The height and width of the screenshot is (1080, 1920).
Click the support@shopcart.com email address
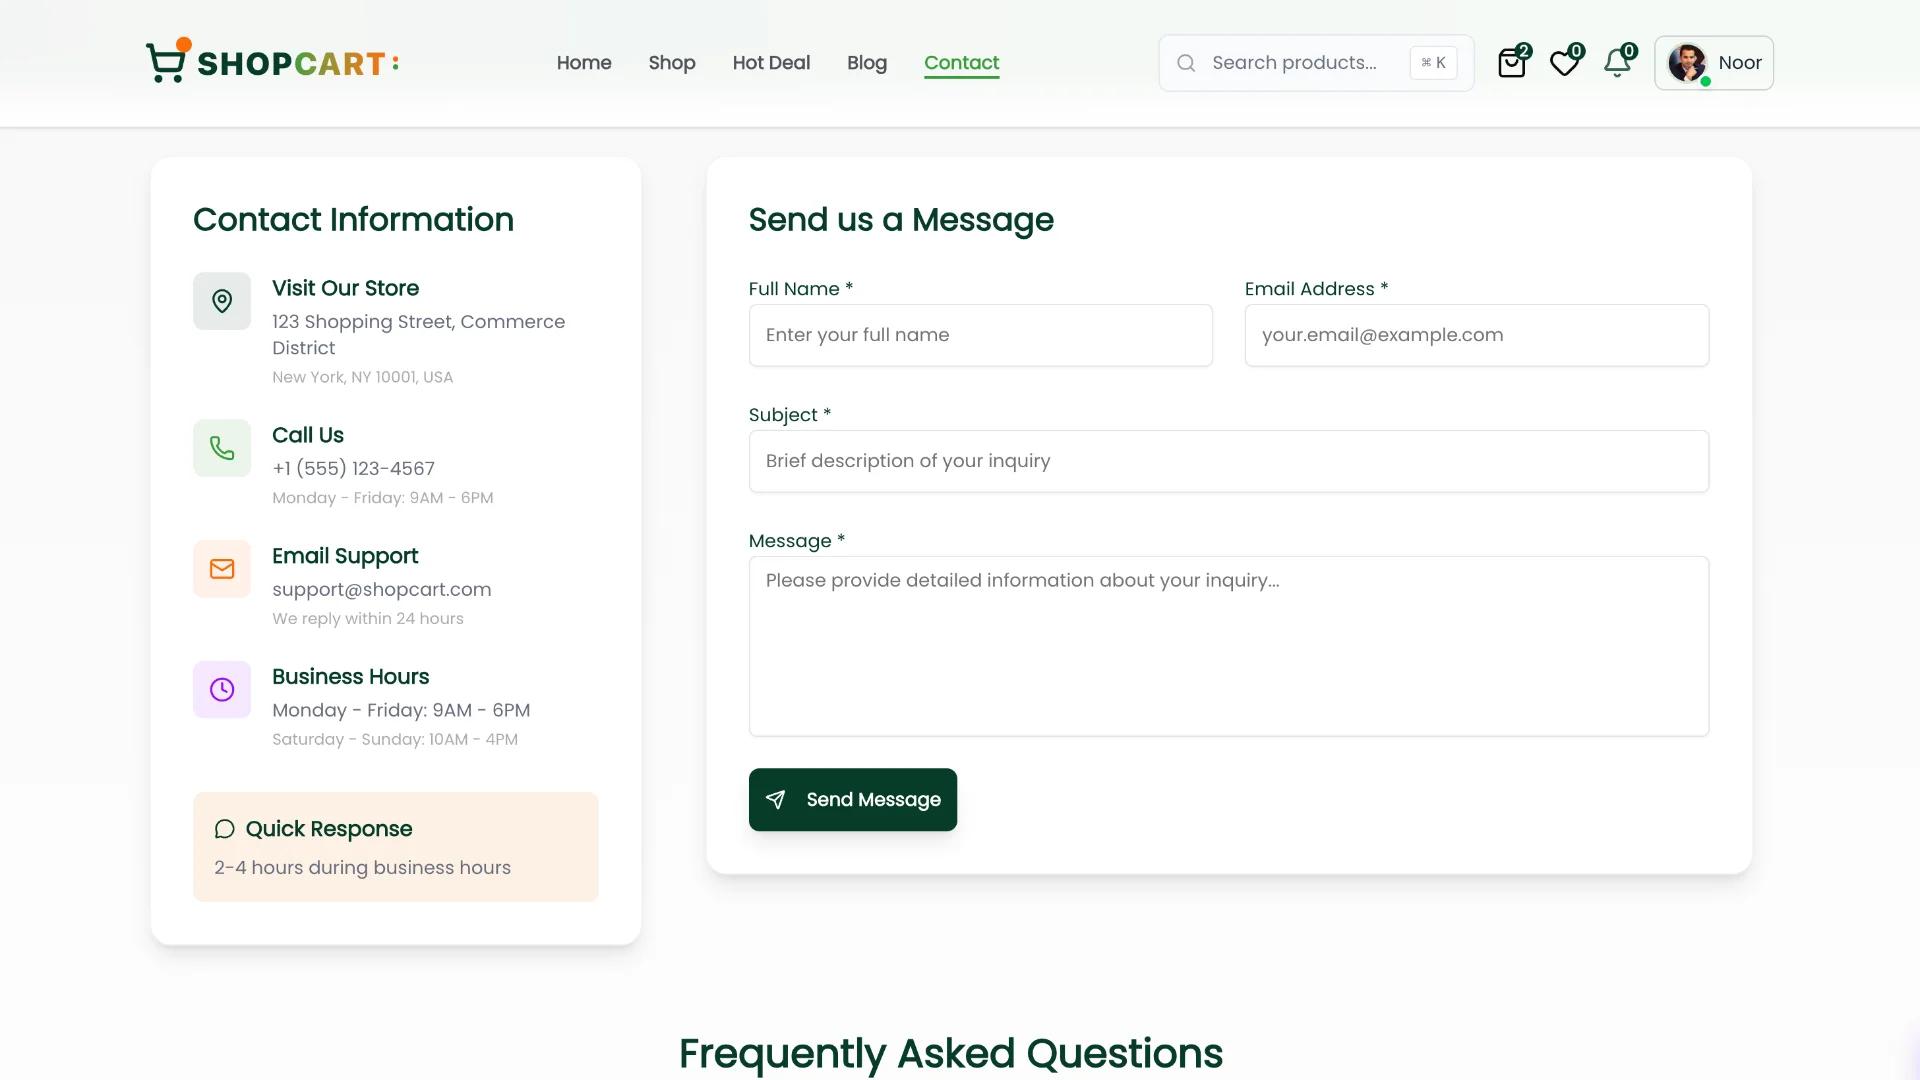[382, 589]
